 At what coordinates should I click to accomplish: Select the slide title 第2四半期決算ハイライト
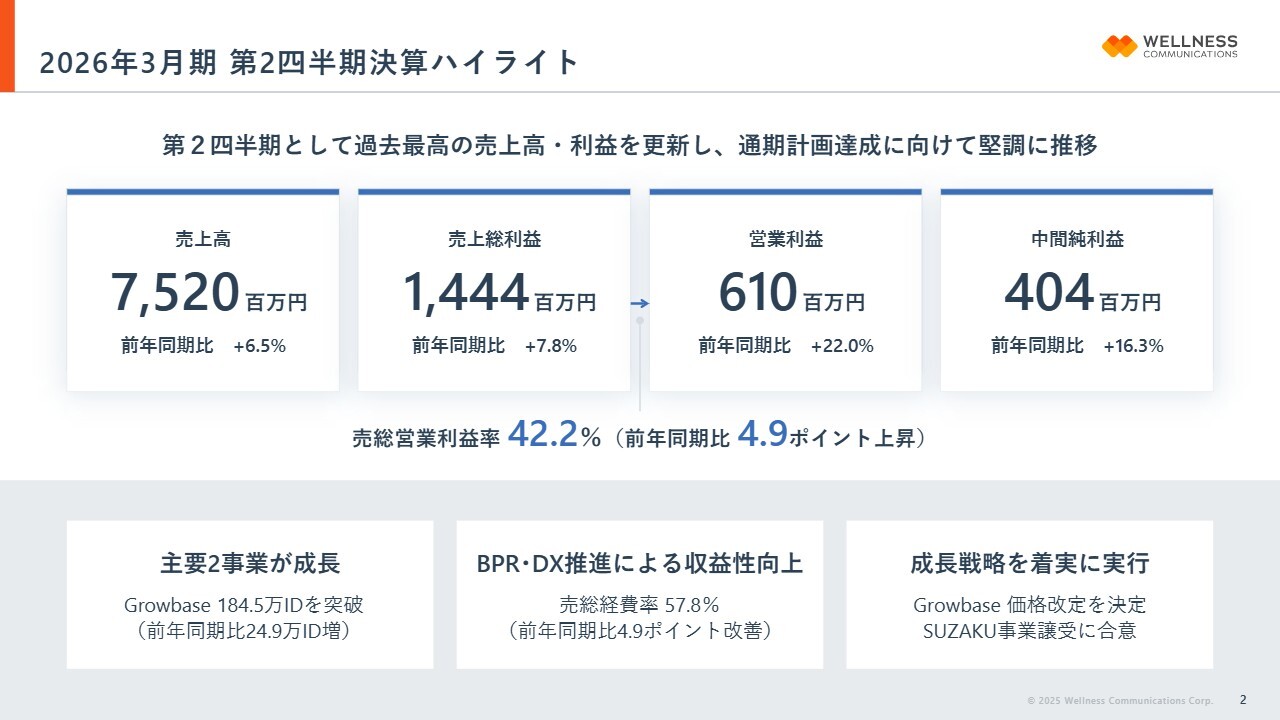(x=309, y=62)
